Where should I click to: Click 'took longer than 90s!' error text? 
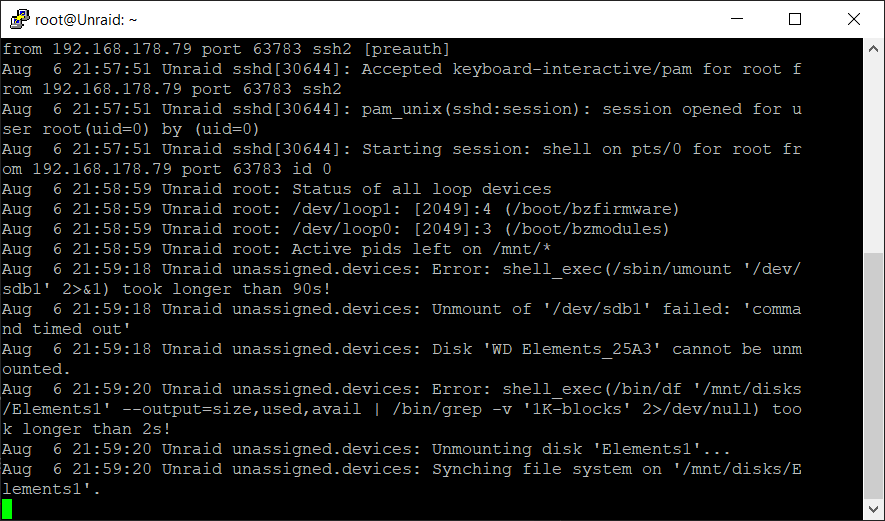click(226, 290)
